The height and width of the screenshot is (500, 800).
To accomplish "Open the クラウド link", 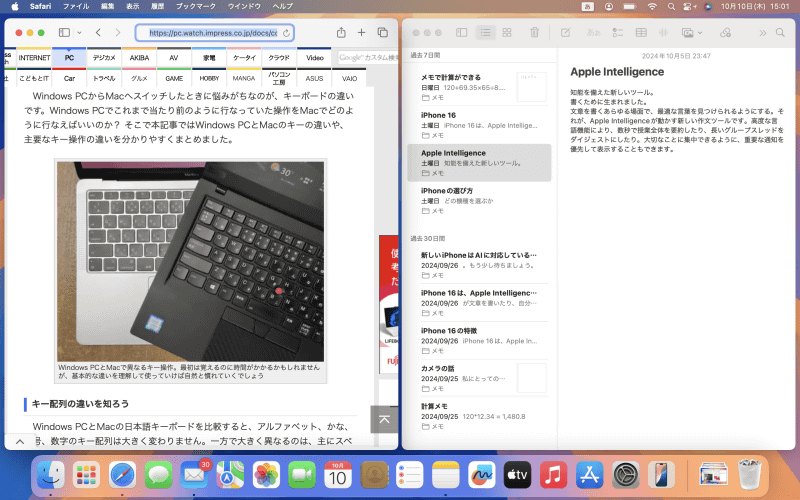I will tap(279, 58).
